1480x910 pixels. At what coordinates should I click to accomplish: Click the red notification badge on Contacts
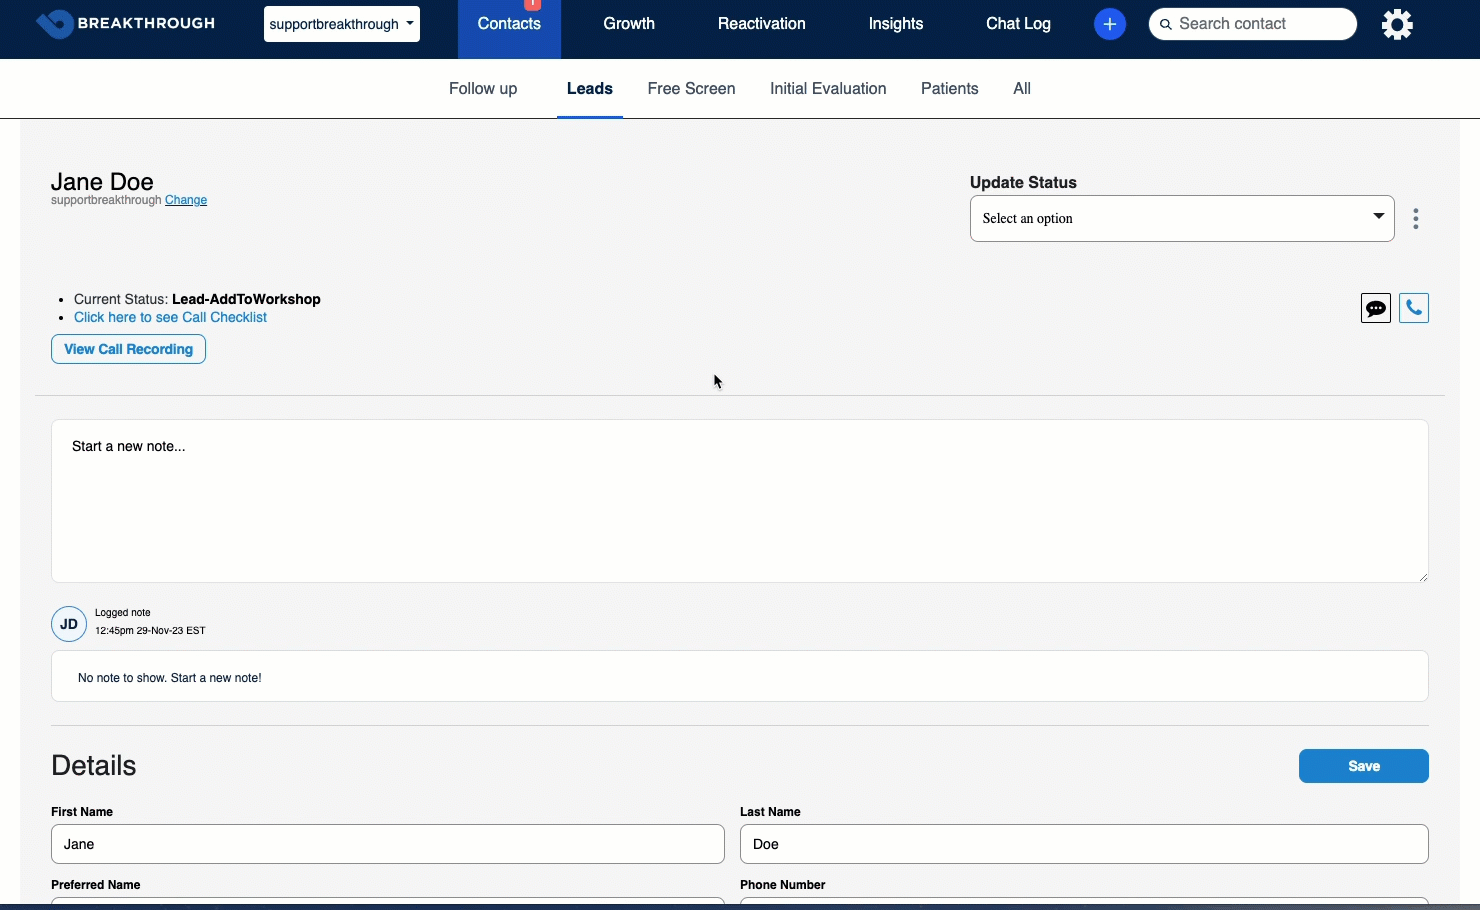pyautogui.click(x=532, y=4)
